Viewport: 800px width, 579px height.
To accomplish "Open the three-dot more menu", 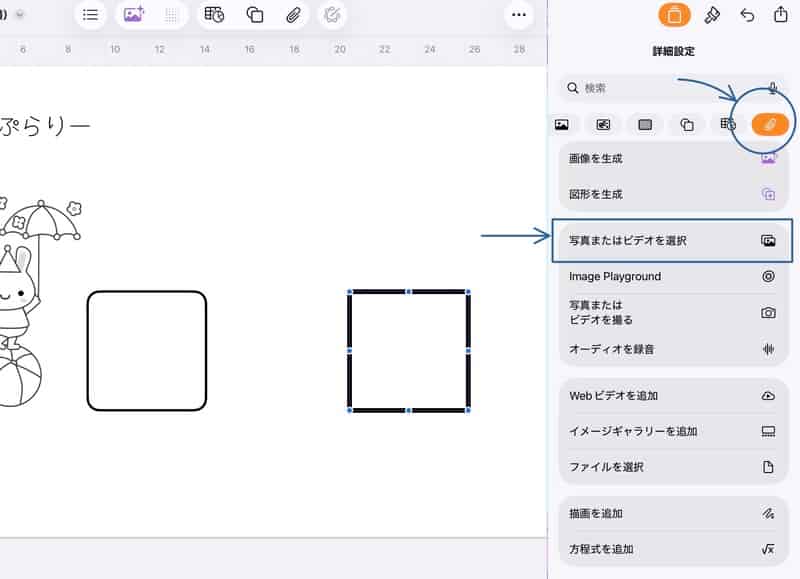I will pyautogui.click(x=519, y=15).
